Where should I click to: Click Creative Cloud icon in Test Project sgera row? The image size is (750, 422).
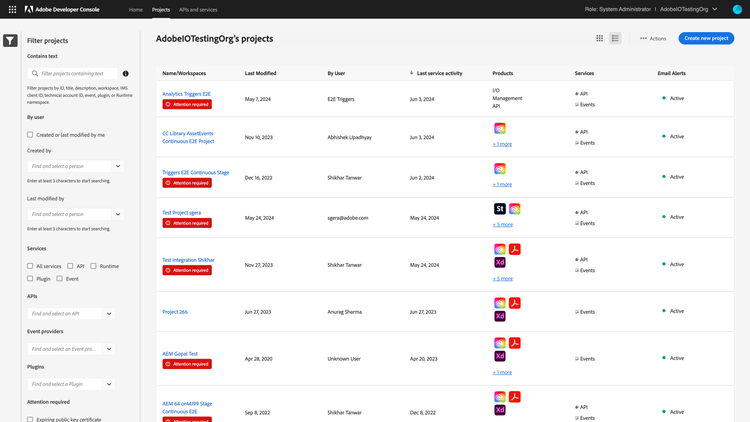click(x=515, y=209)
